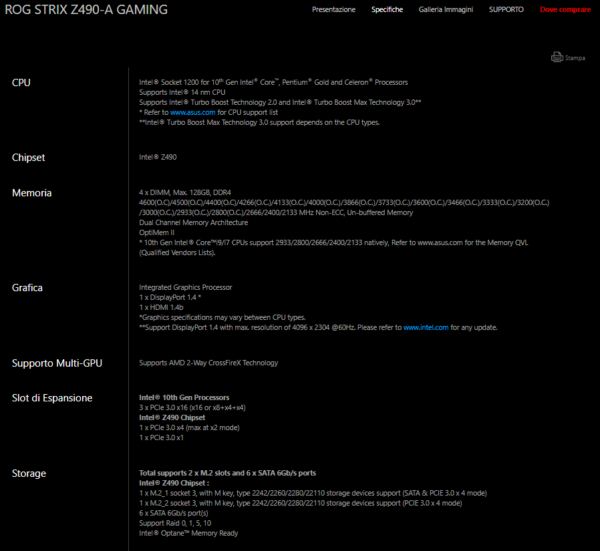Click the '6 x SATA 6Gb/s port(s)' line

(x=173, y=513)
